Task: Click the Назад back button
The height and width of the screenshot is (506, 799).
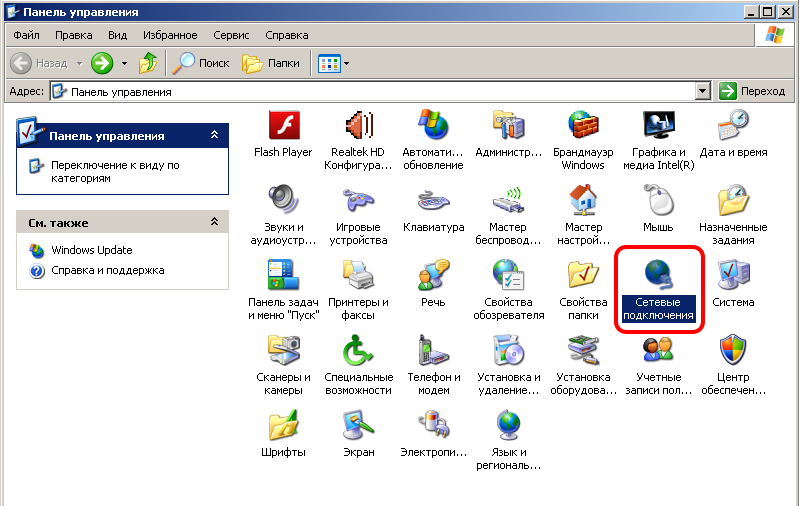Action: pyautogui.click(x=40, y=63)
